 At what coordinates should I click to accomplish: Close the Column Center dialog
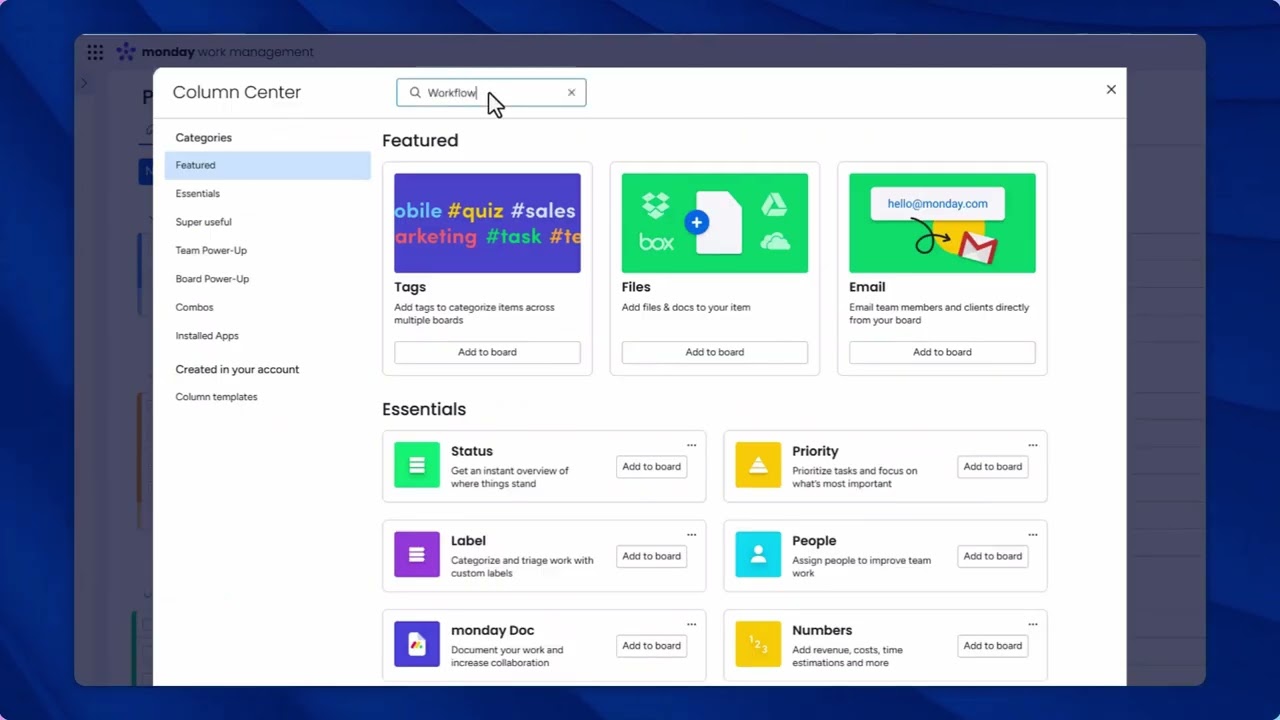click(x=1111, y=90)
